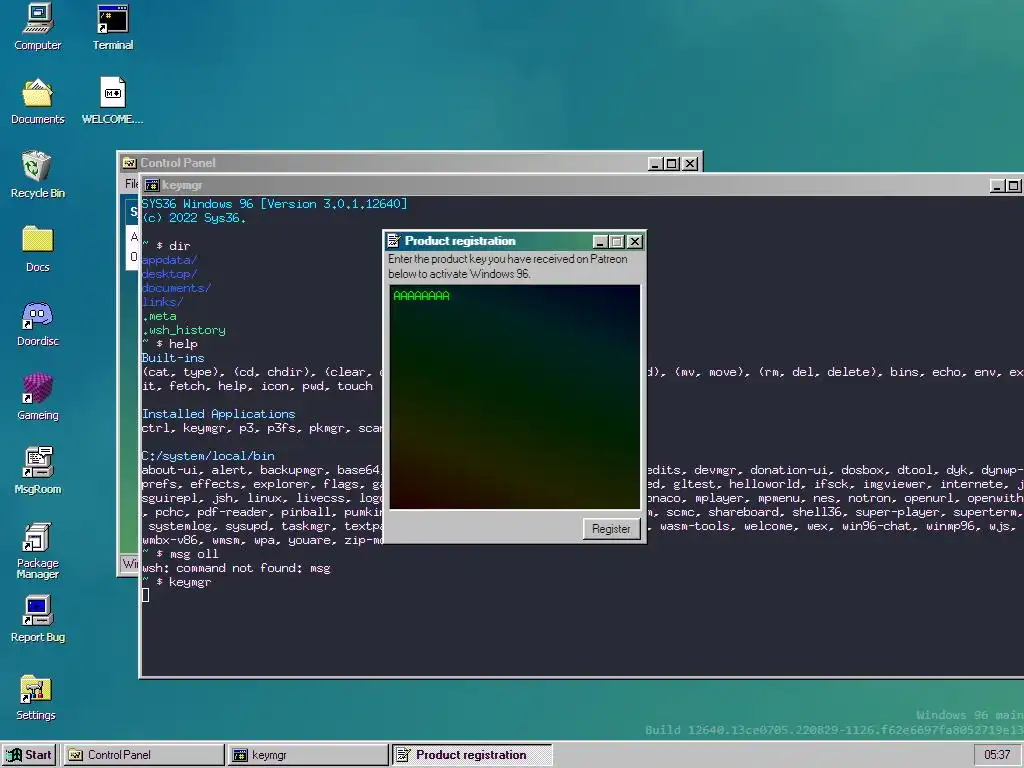Maximize the Control Panel window
The width and height of the screenshot is (1024, 768).
[x=672, y=163]
